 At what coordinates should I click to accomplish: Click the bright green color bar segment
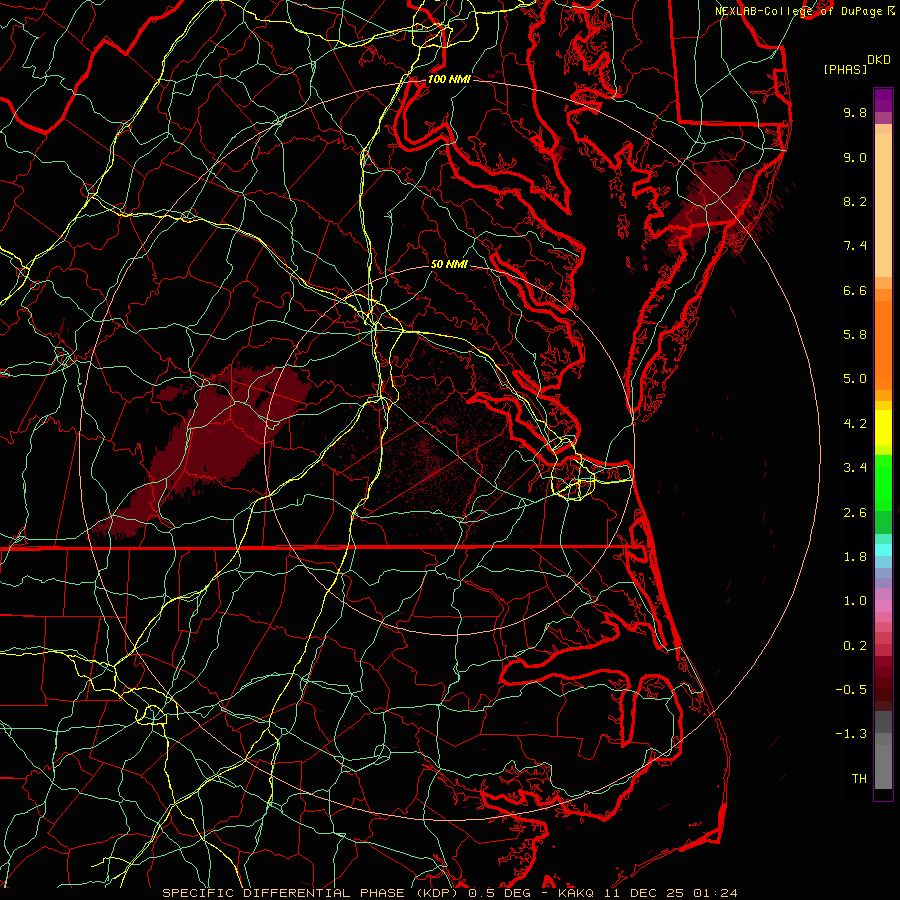883,482
